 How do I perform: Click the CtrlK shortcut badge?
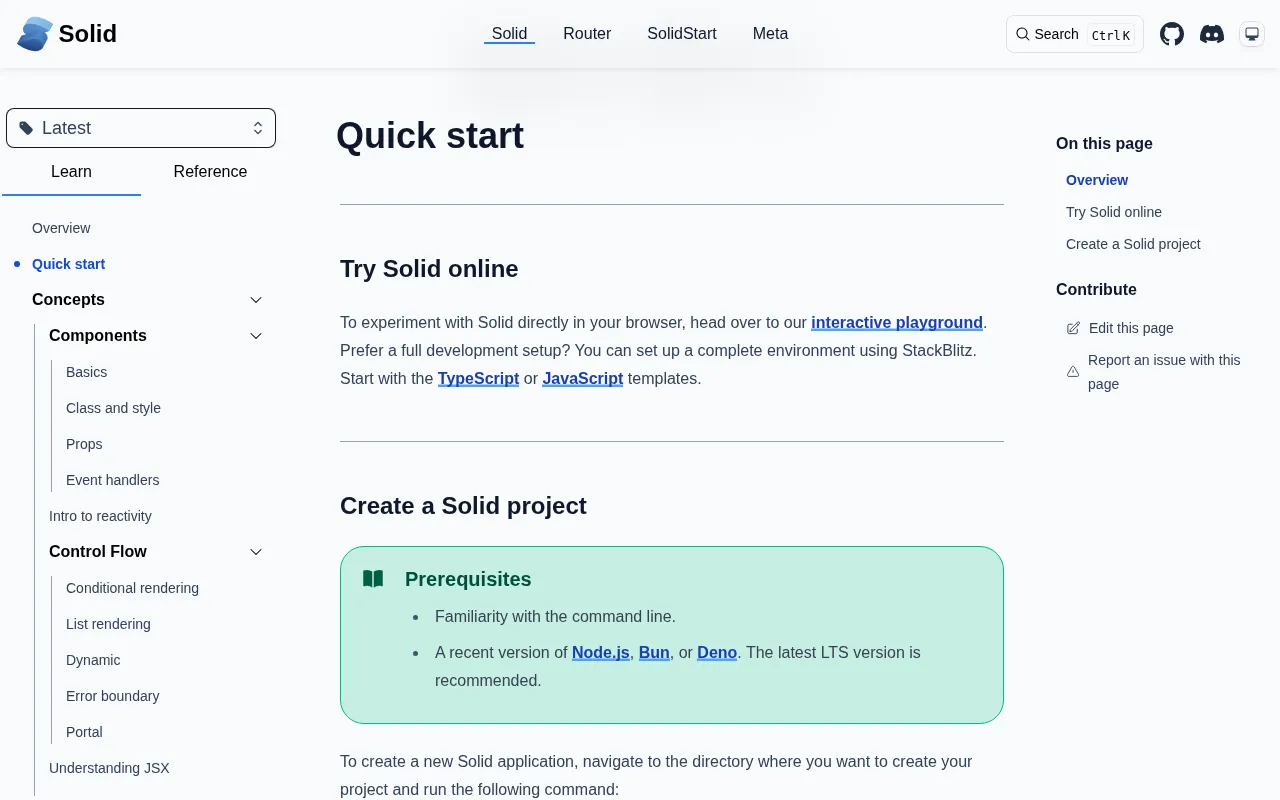1111,35
